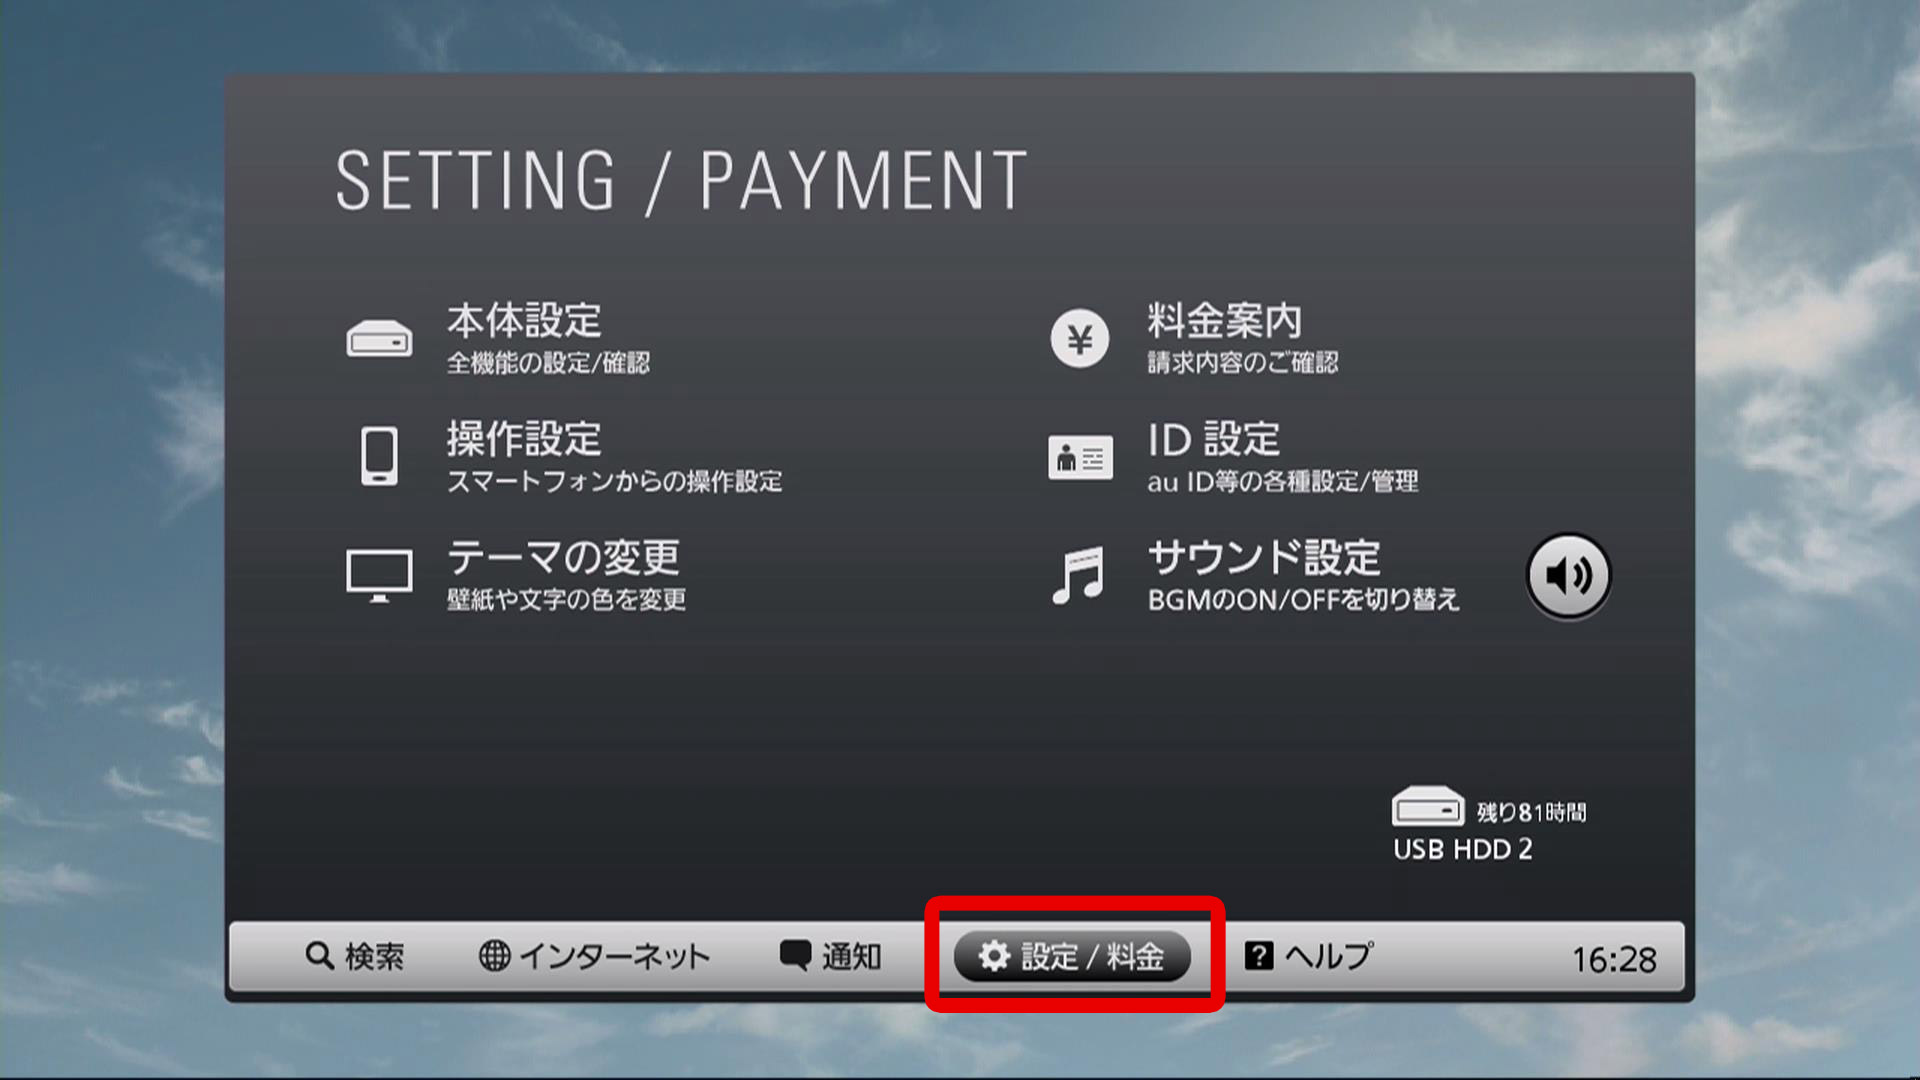Open インターネット in the bottom bar
1920x1080 pixels.
[594, 957]
